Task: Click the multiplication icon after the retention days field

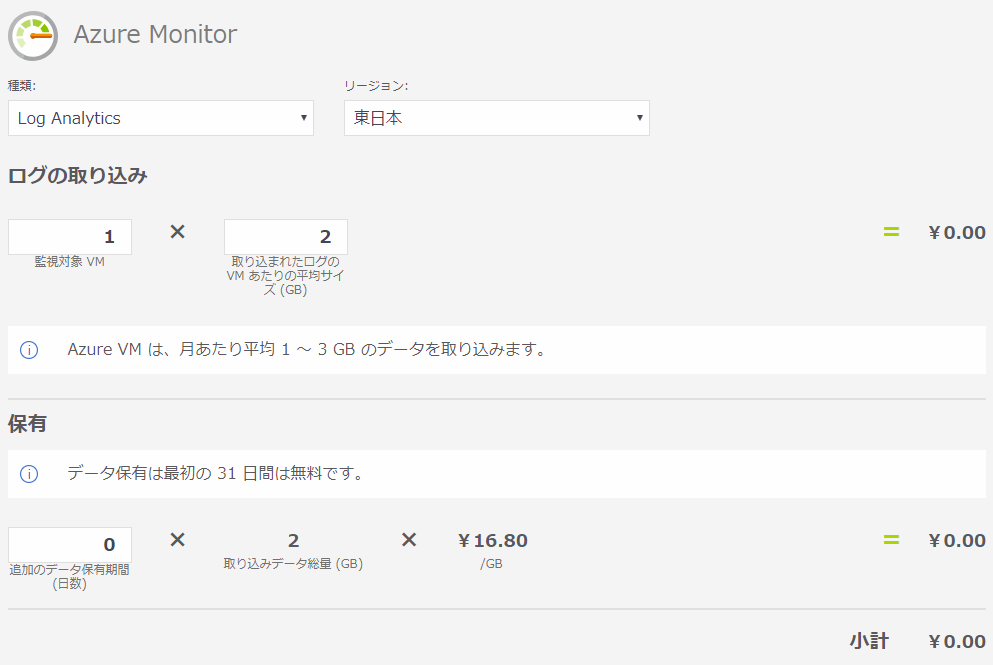Action: 177,539
